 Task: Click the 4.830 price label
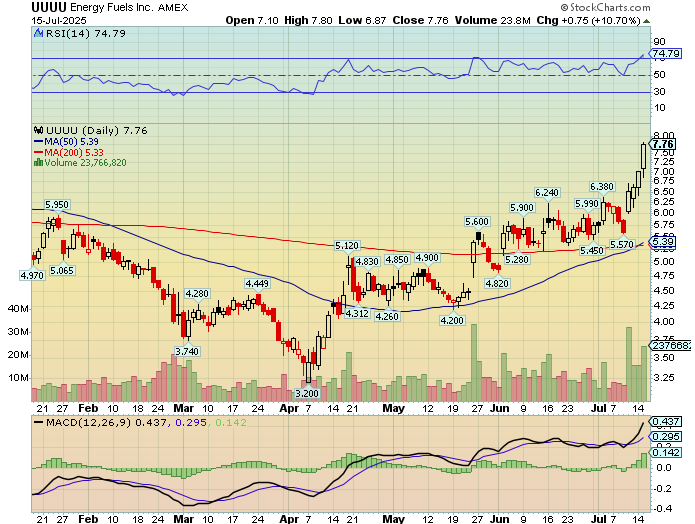pyautogui.click(x=367, y=262)
